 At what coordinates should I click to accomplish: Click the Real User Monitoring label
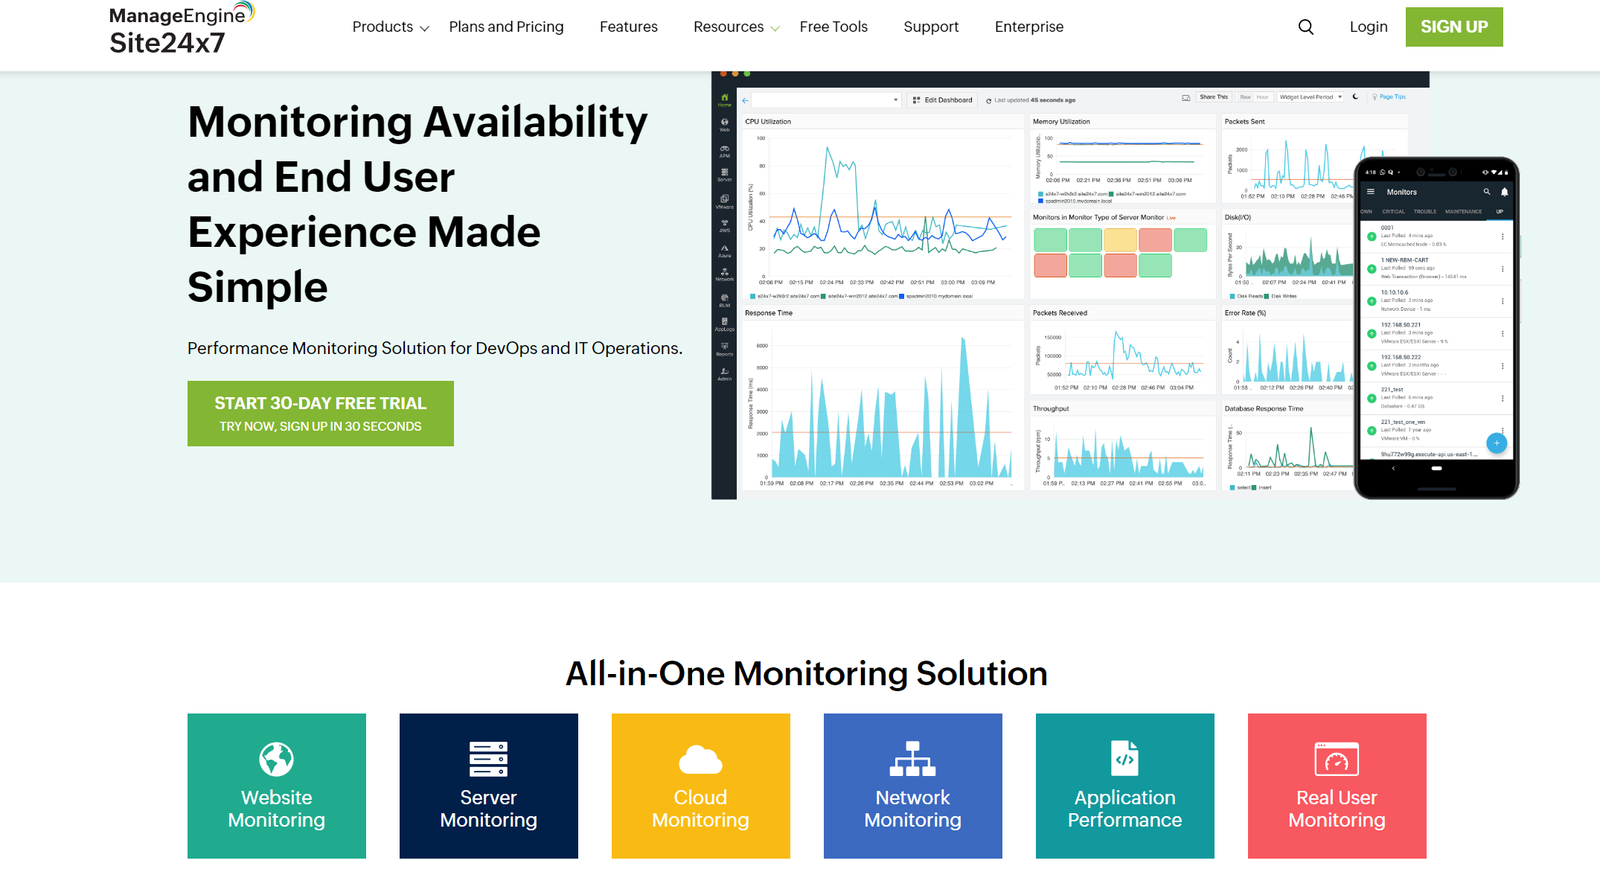1336,809
